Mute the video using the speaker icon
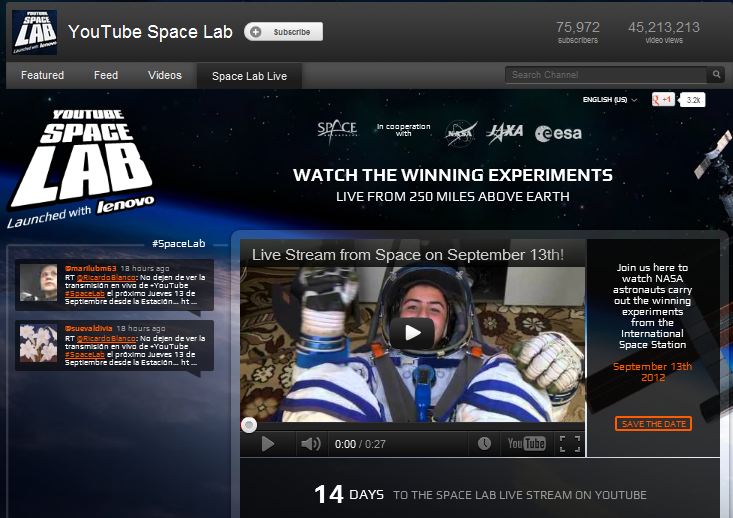Viewport: 733px width, 518px height. pyautogui.click(x=310, y=444)
